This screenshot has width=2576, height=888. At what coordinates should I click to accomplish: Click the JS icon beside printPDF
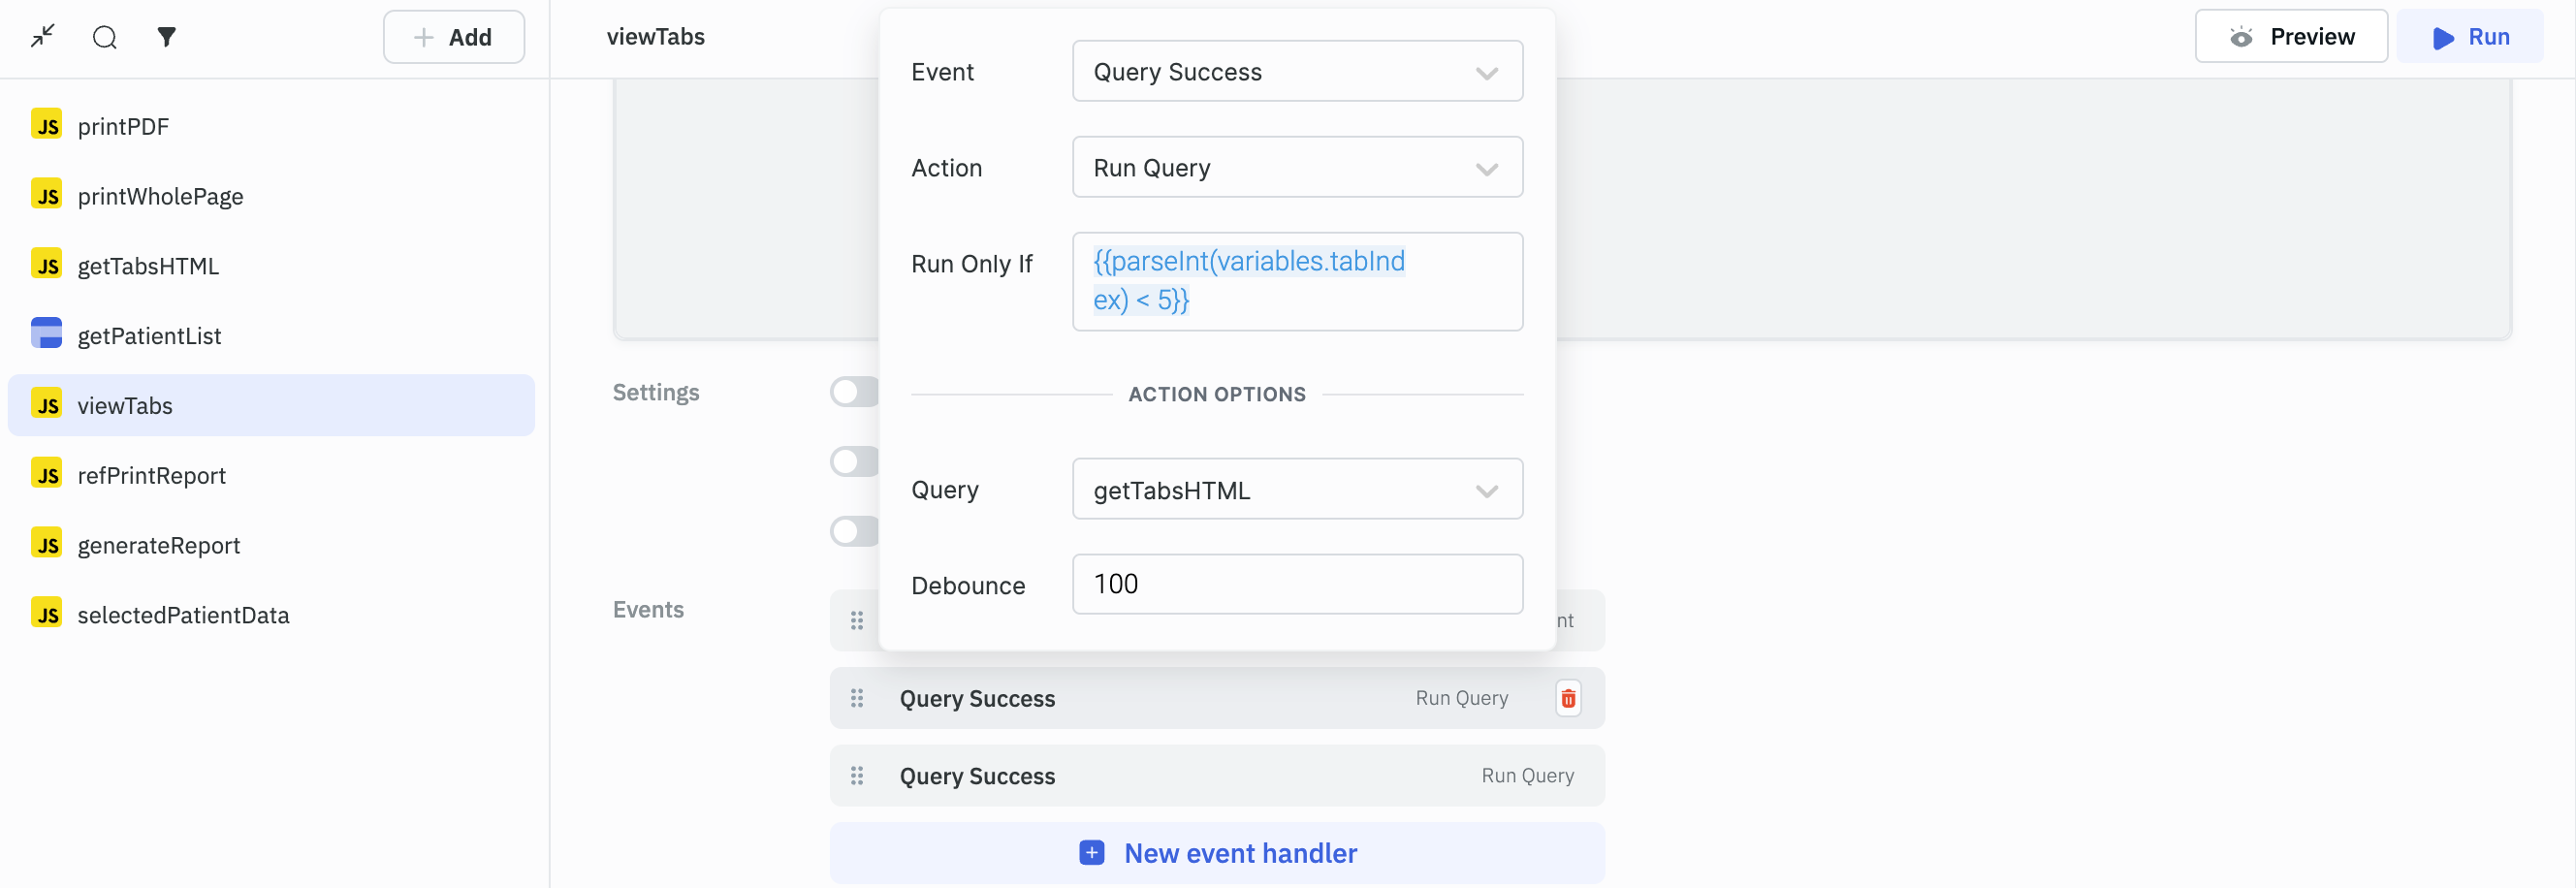pos(47,126)
